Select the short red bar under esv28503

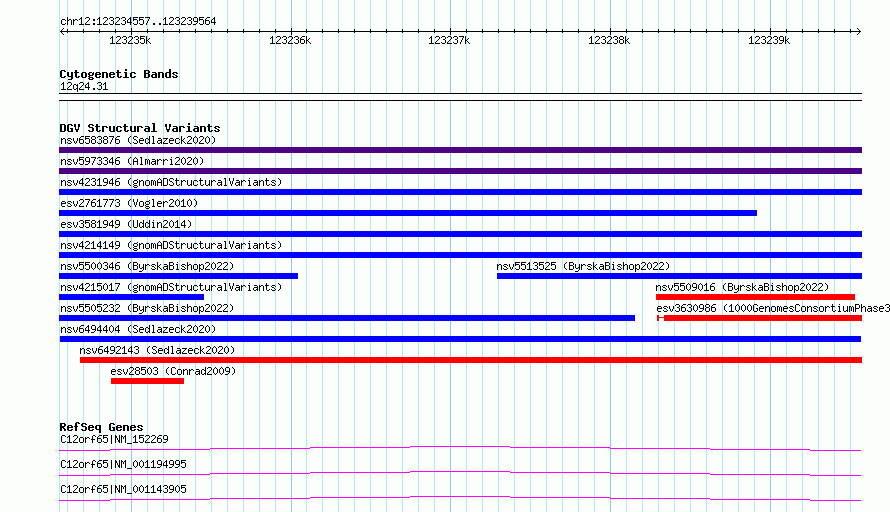click(x=147, y=381)
